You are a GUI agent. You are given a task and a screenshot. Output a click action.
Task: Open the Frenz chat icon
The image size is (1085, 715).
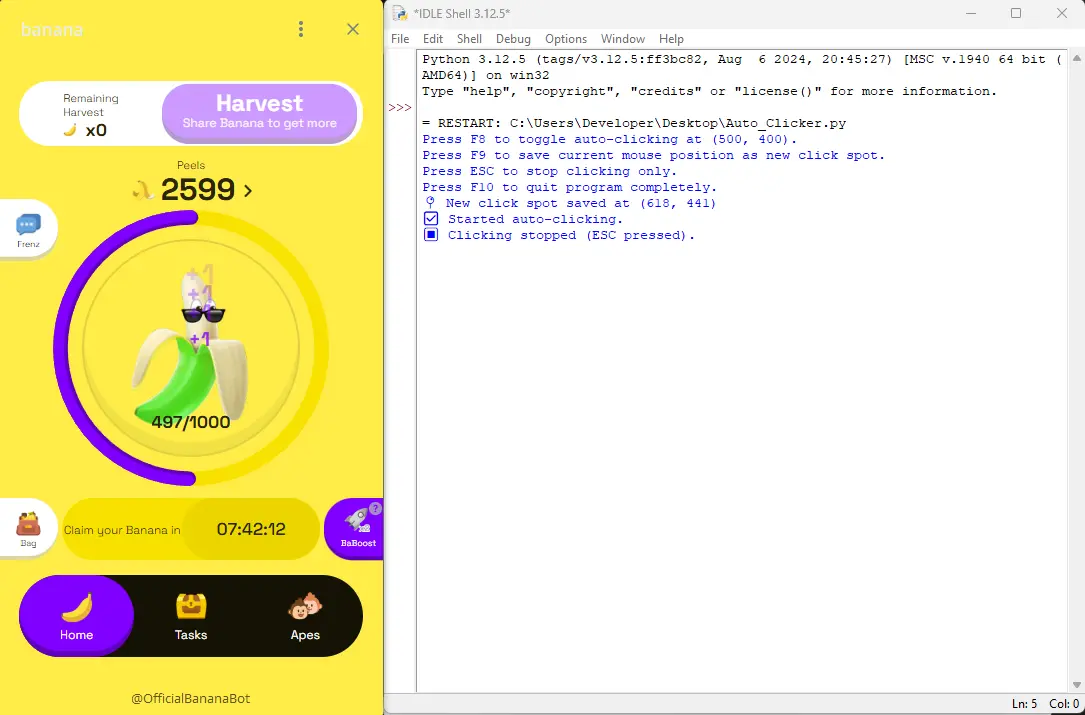[28, 230]
